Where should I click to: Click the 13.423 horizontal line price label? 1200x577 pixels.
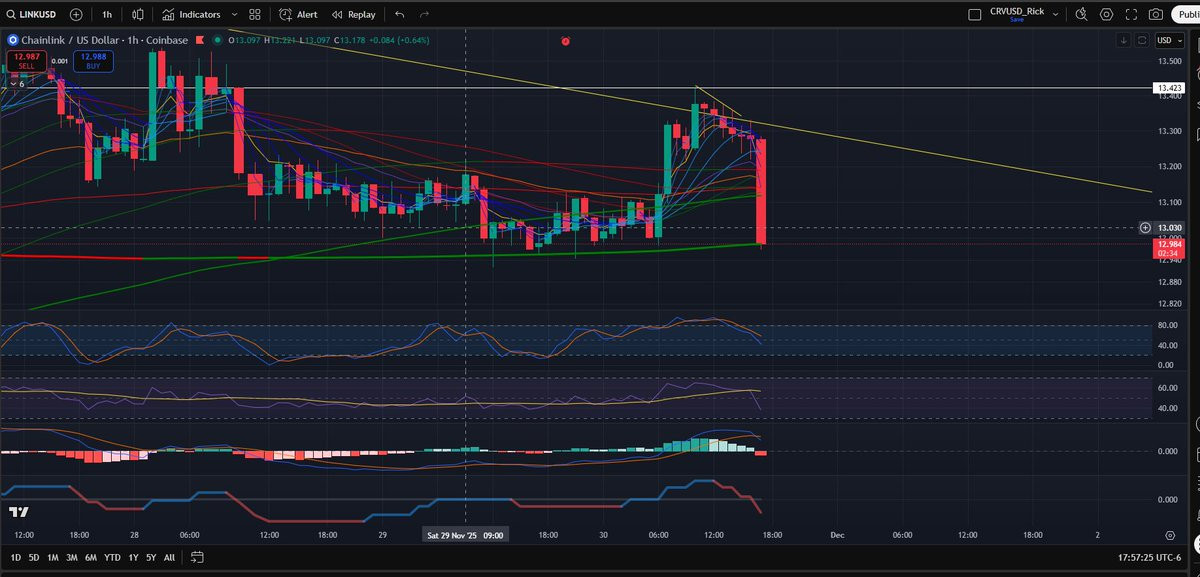[x=1169, y=88]
